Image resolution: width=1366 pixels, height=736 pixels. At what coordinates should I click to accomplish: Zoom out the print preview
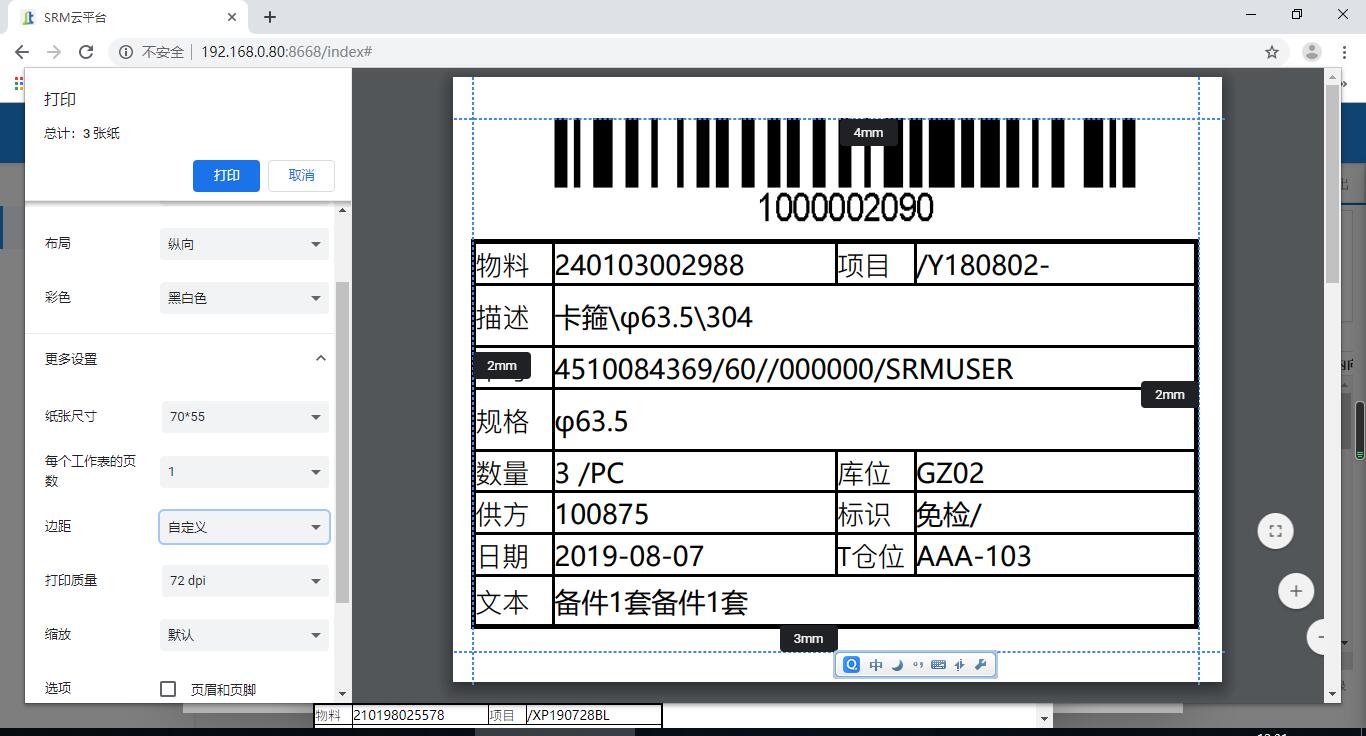(1321, 637)
